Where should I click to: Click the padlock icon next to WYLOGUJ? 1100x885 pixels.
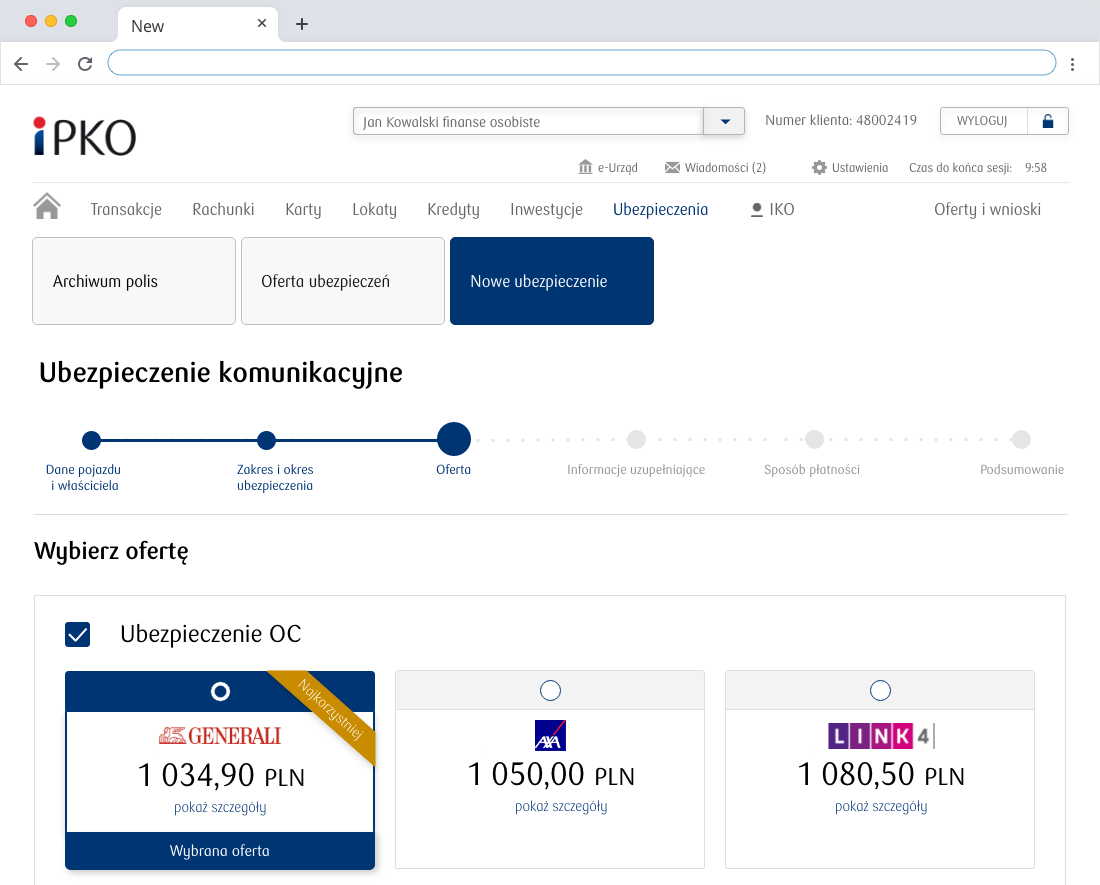[1047, 121]
